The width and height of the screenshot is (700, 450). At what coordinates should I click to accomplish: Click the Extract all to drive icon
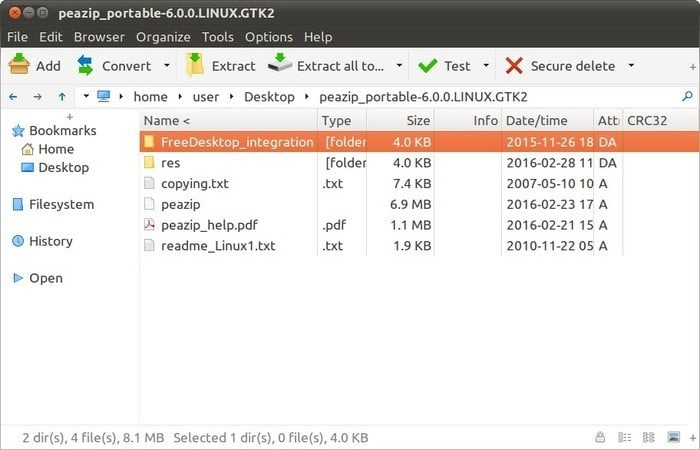280,62
